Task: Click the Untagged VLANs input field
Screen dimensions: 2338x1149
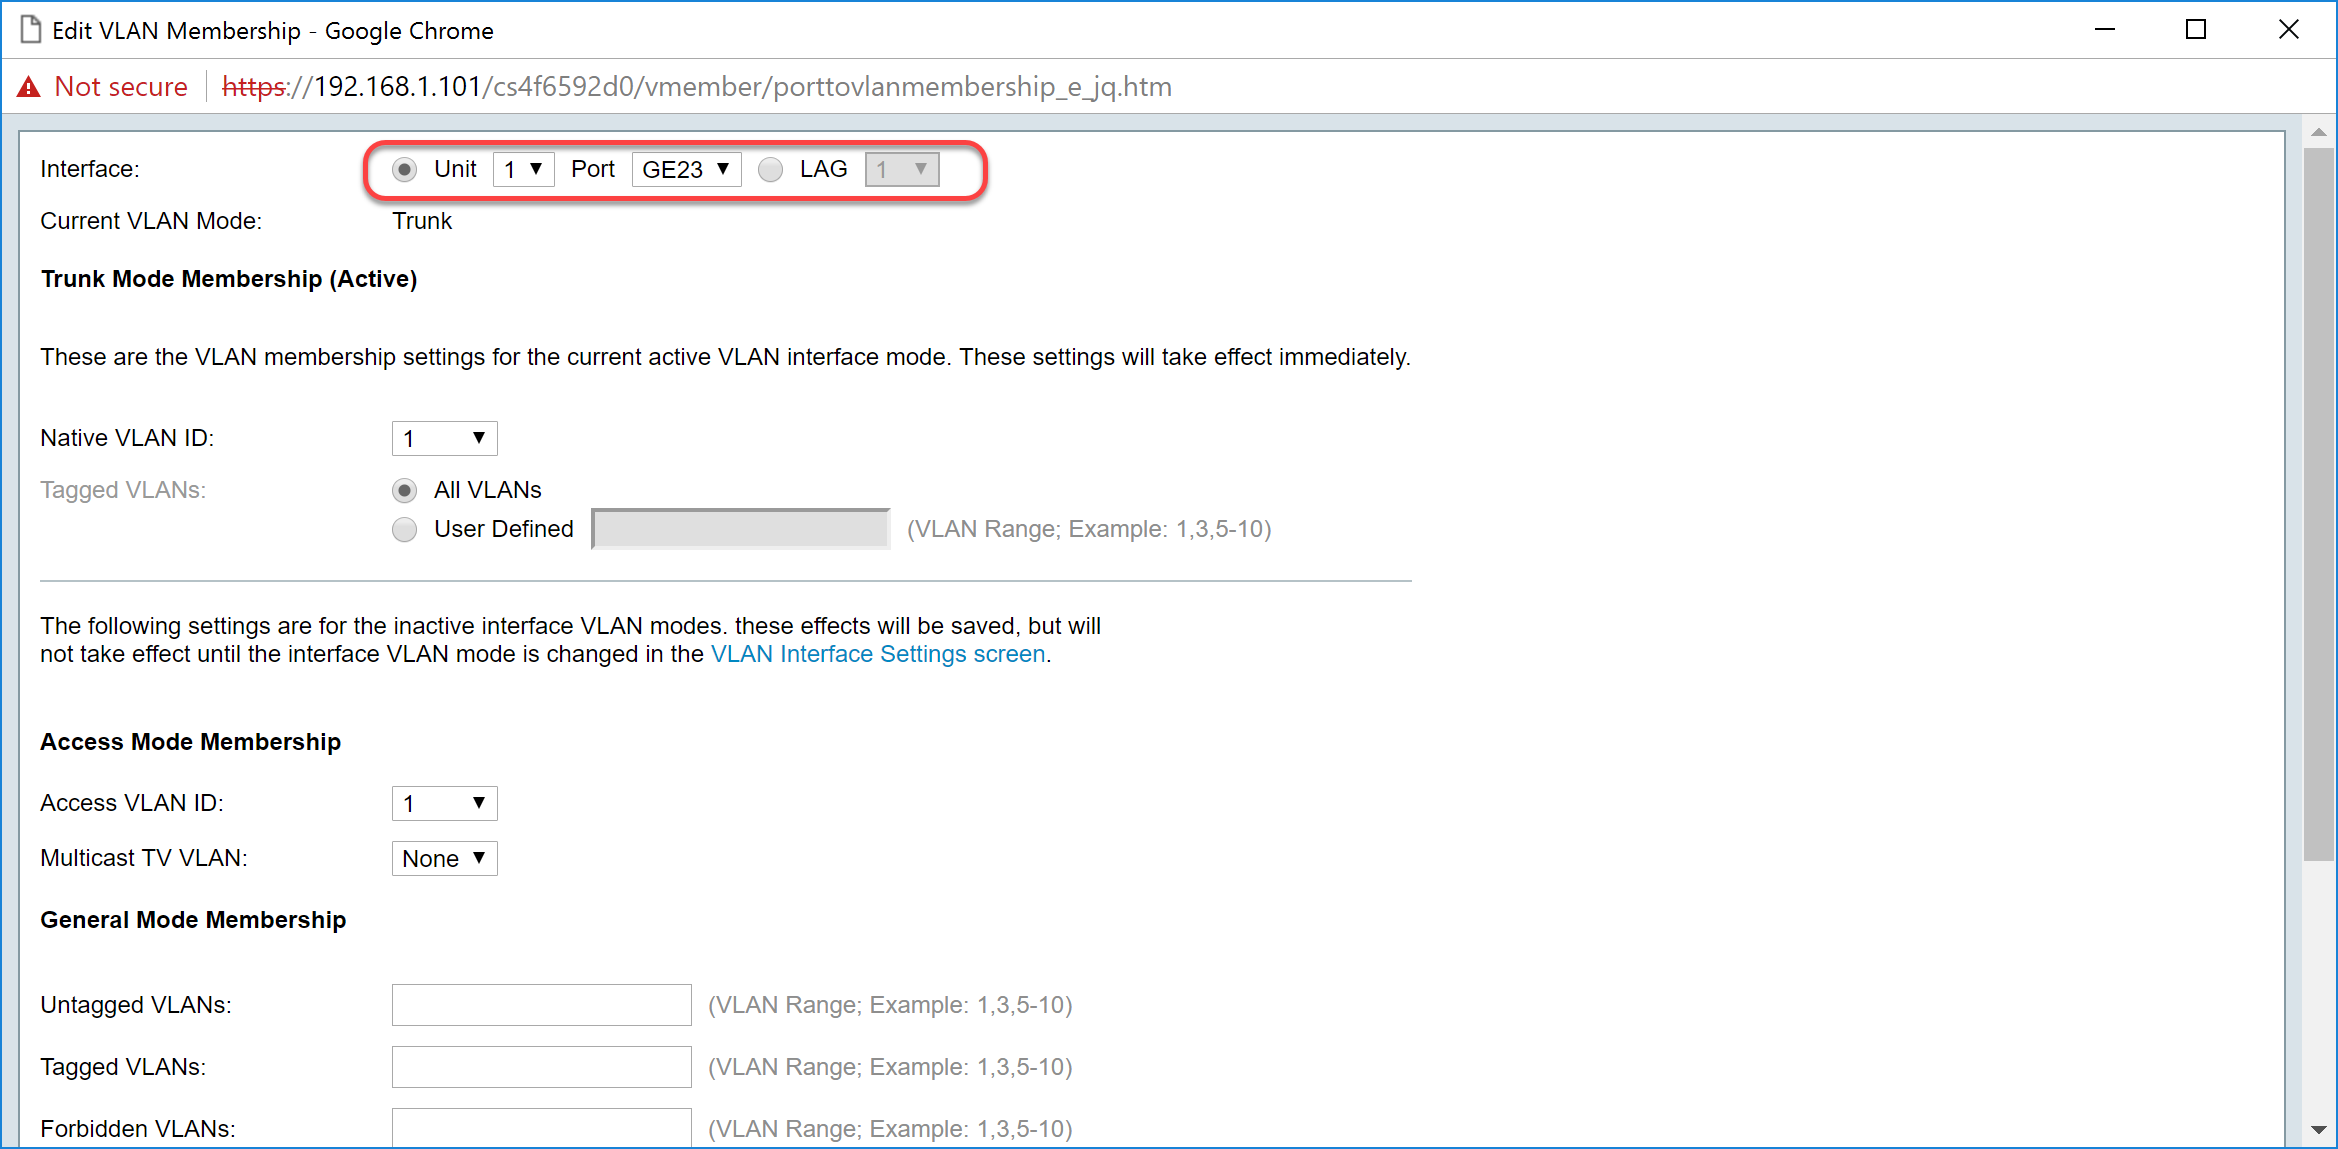Action: [x=541, y=1005]
